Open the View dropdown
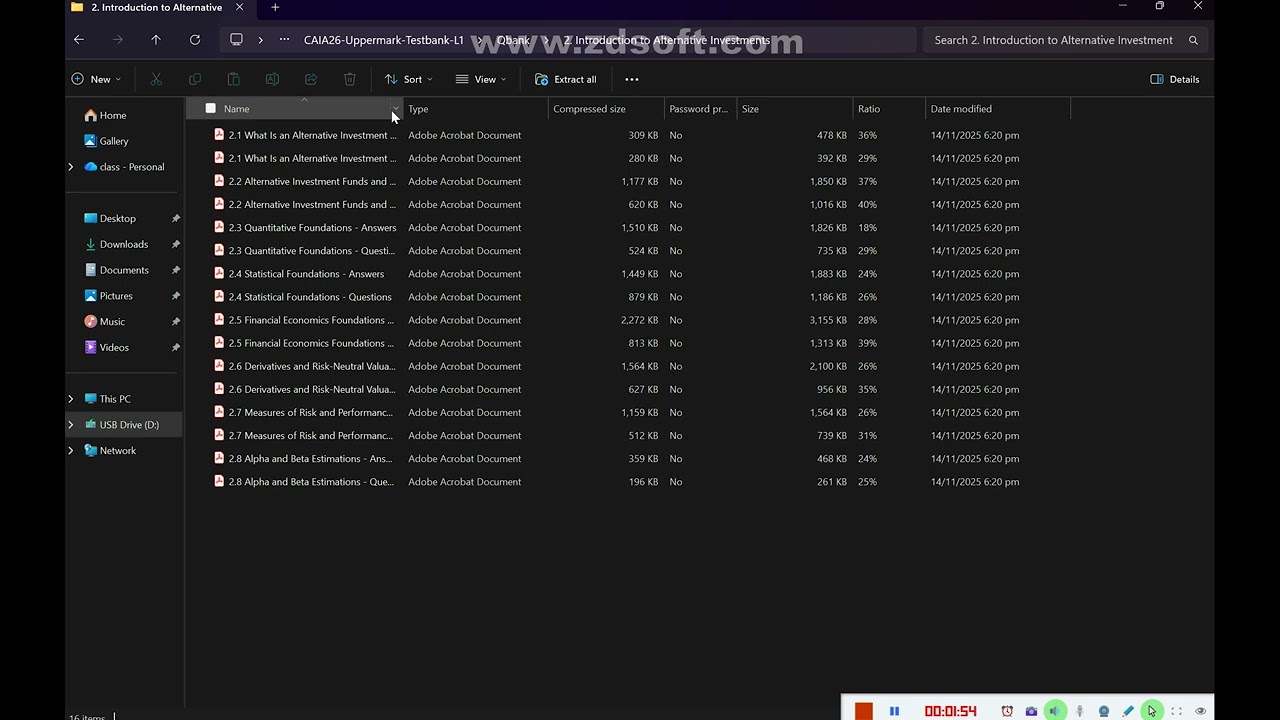1280x720 pixels. (x=481, y=79)
